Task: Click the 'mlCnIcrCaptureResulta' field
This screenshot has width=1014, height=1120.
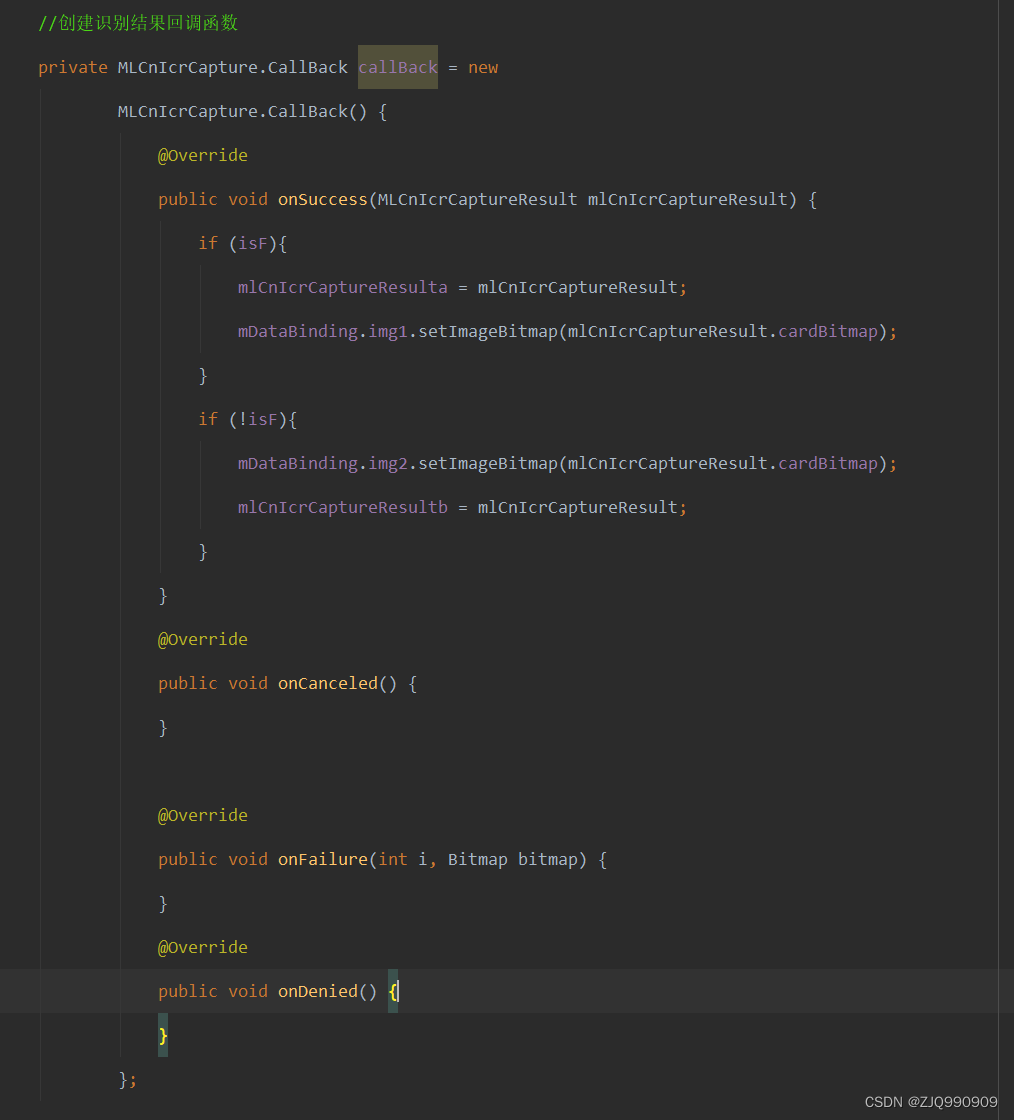Action: click(x=343, y=287)
